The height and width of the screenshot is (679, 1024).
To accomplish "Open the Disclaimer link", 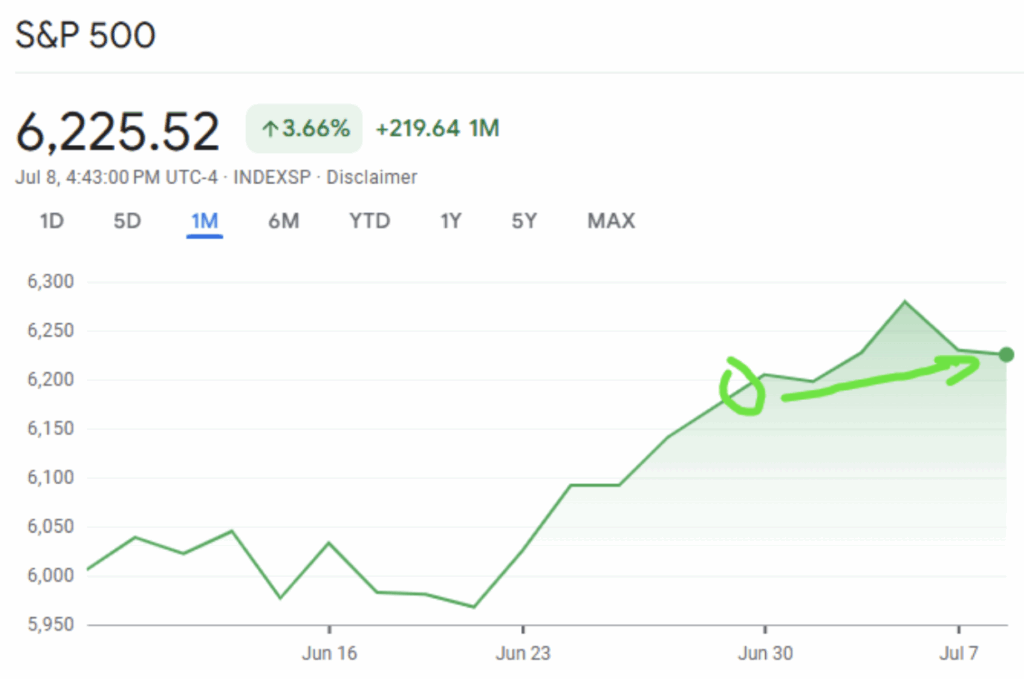I will click(372, 178).
